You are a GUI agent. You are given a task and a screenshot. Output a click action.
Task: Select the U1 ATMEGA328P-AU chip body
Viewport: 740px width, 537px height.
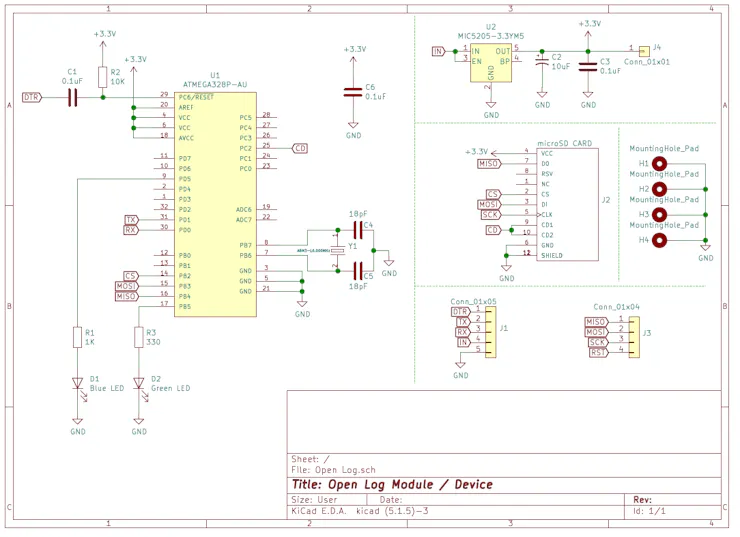pos(215,204)
